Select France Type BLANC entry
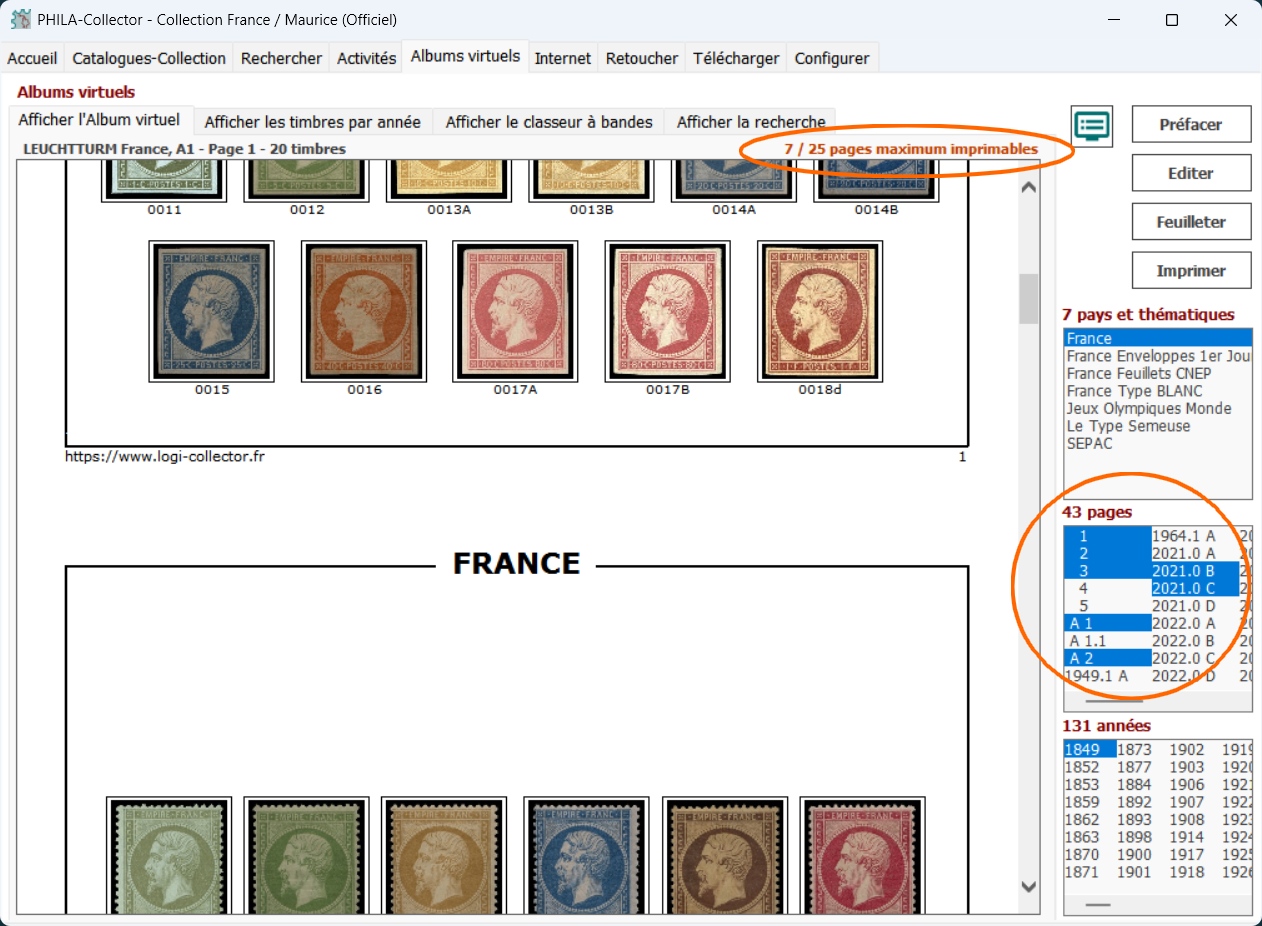The height and width of the screenshot is (926, 1262). click(x=1158, y=391)
